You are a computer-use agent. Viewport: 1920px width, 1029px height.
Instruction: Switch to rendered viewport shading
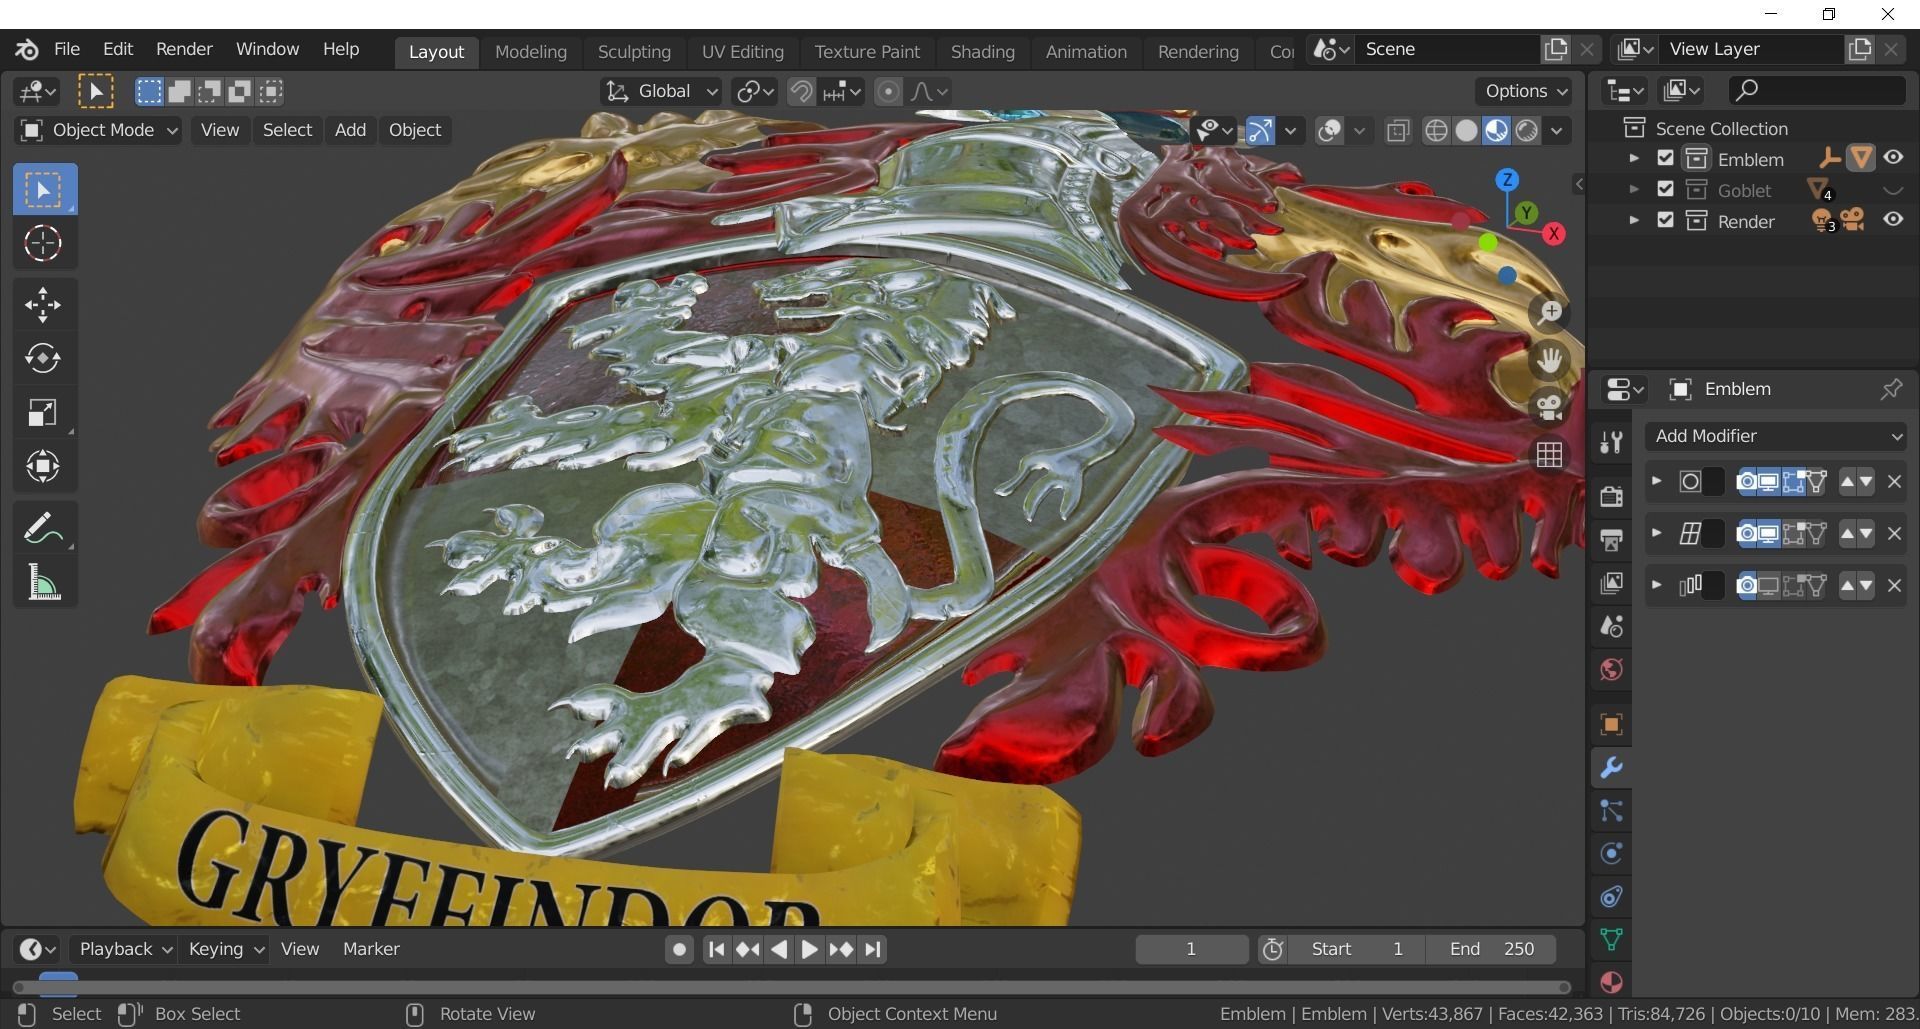1526,131
